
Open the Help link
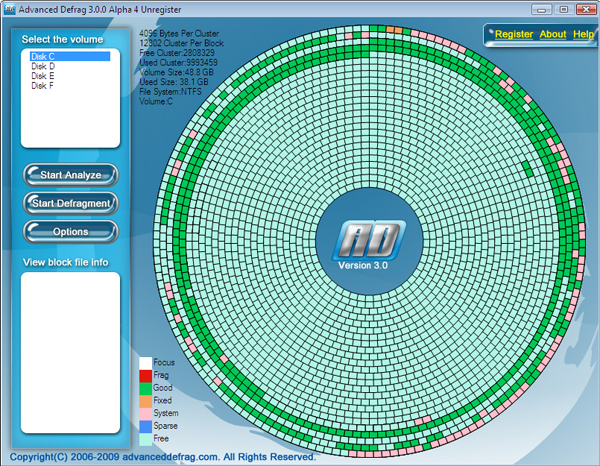click(x=583, y=34)
